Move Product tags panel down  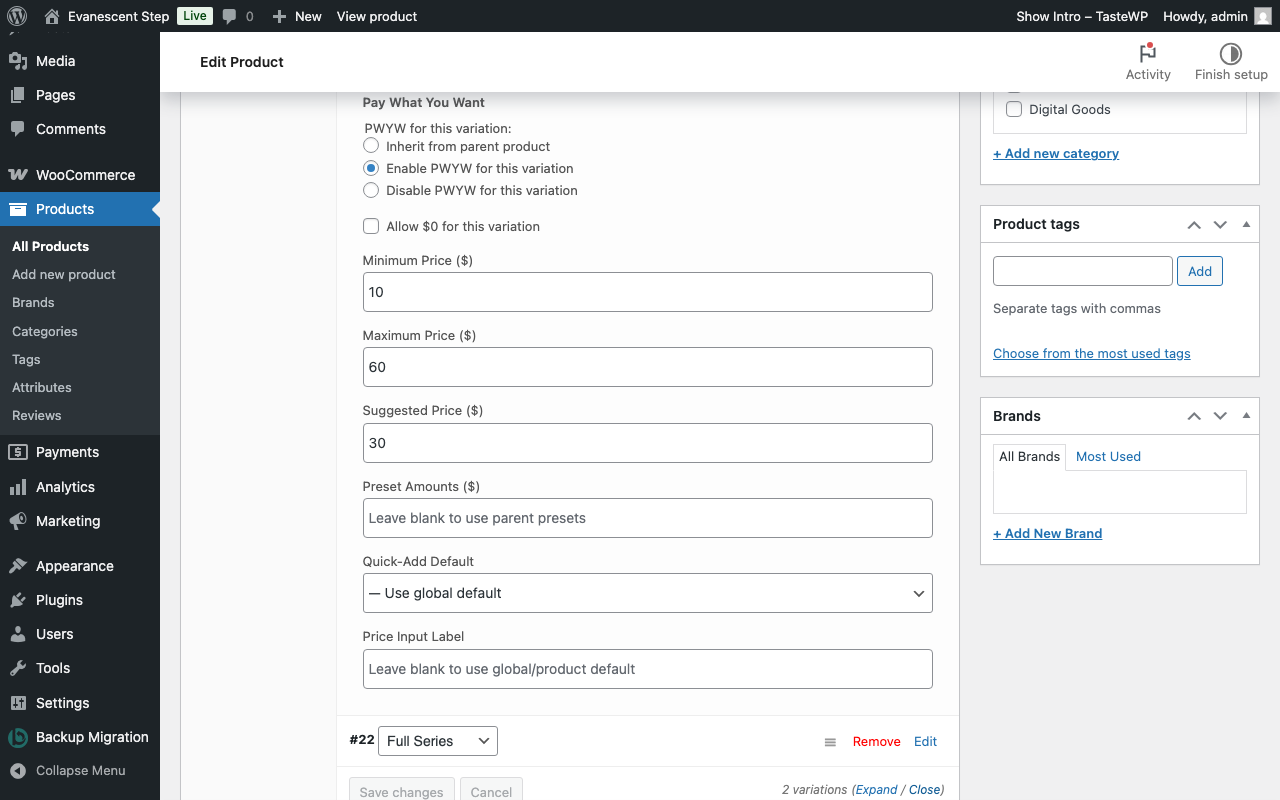coord(1220,225)
